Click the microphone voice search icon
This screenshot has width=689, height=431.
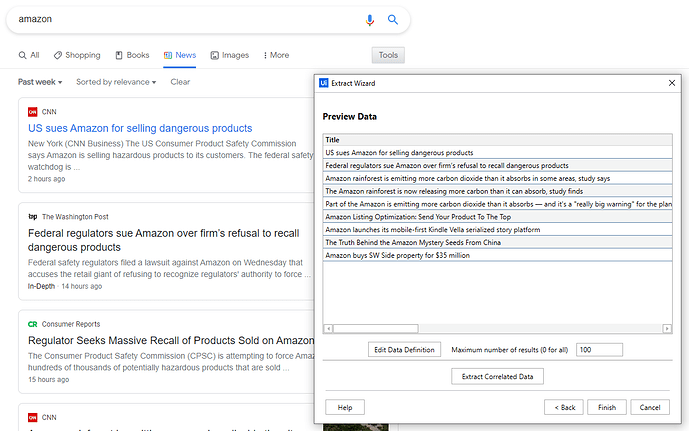[370, 20]
